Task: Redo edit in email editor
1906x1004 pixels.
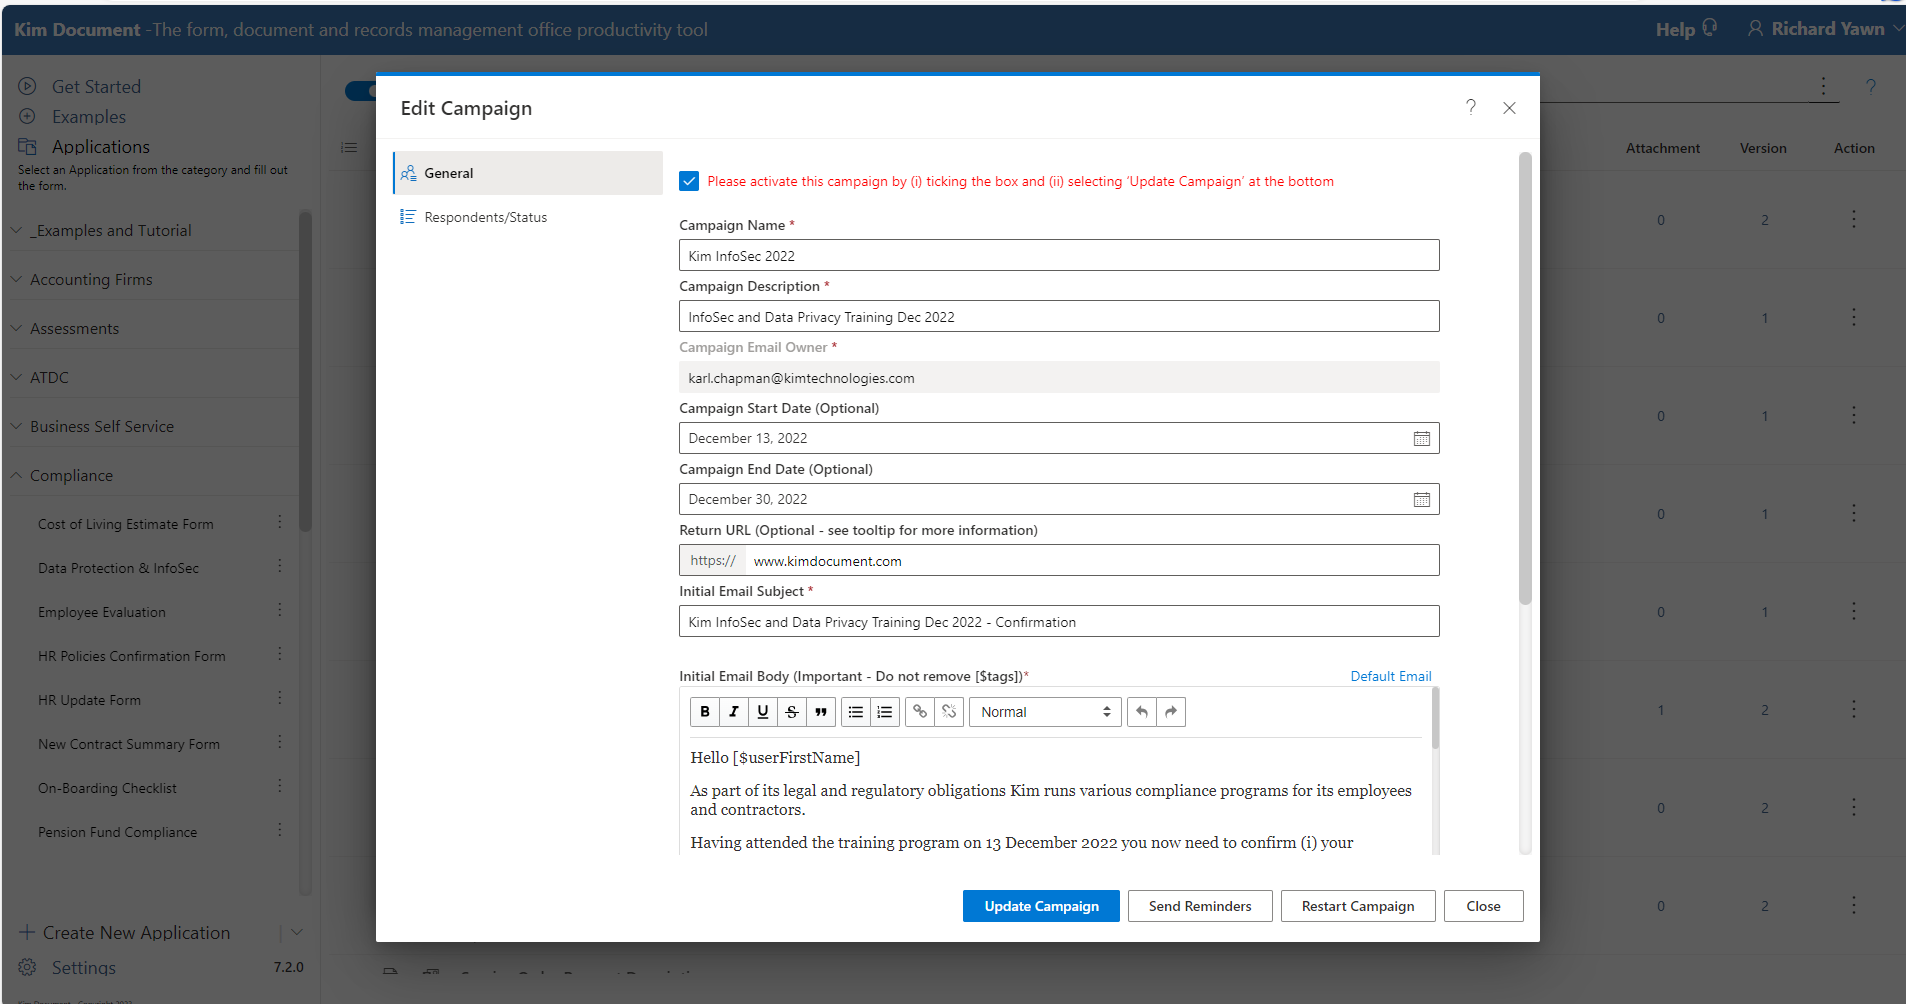Action: [1171, 712]
